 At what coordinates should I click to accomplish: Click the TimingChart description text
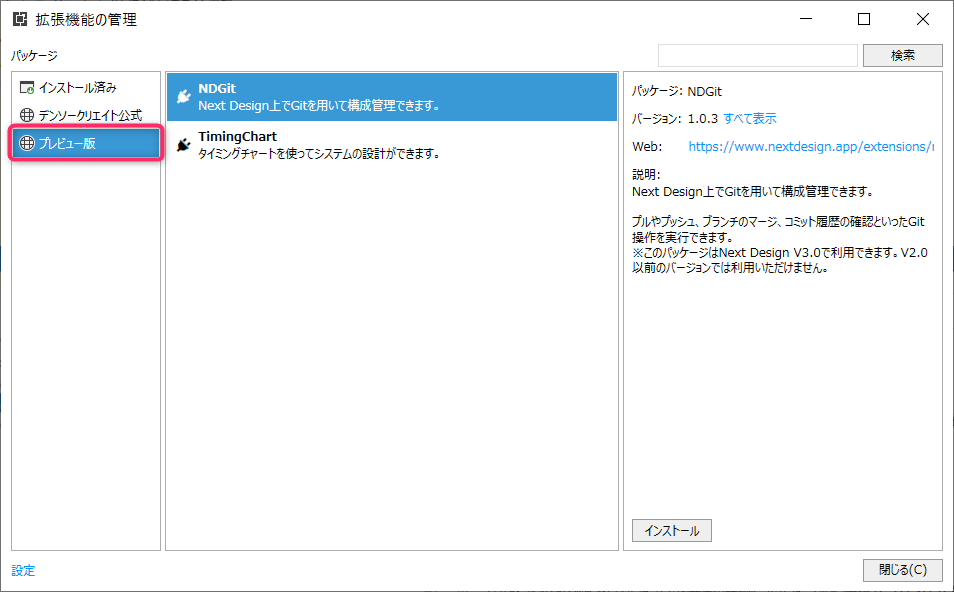pyautogui.click(x=319, y=153)
